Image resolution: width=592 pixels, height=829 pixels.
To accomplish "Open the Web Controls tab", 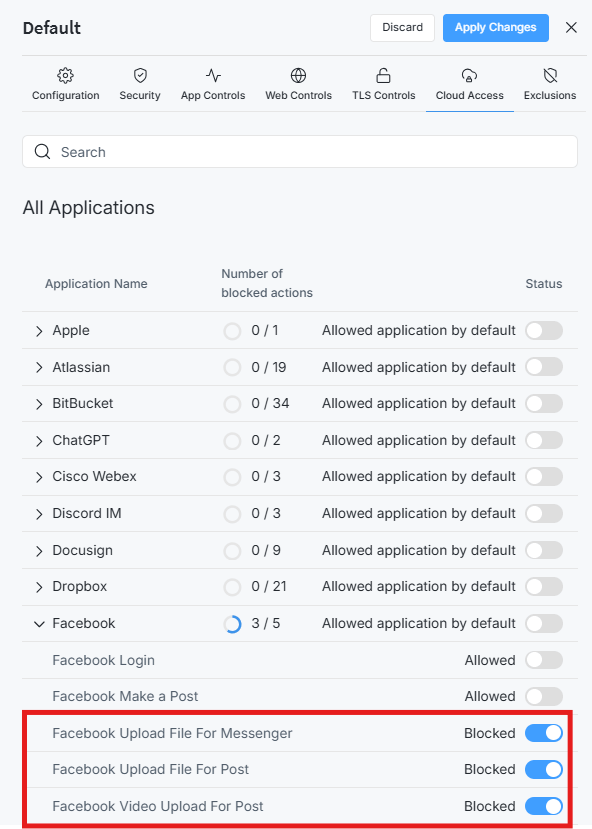I will 299,84.
